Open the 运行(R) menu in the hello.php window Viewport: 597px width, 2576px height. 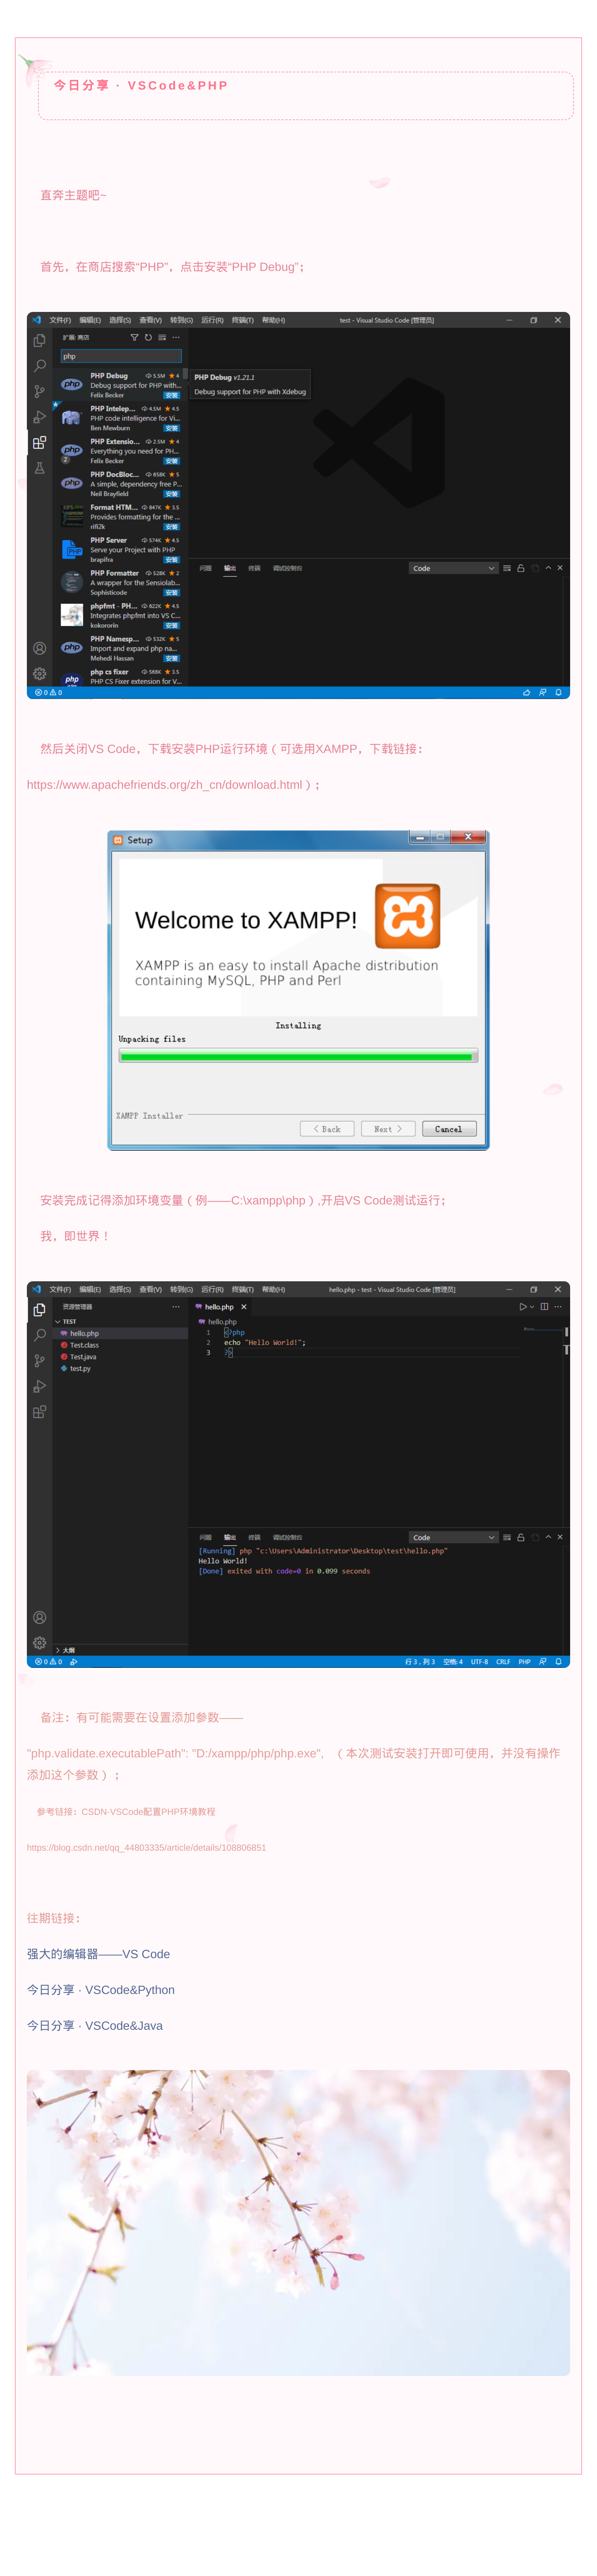[212, 1290]
